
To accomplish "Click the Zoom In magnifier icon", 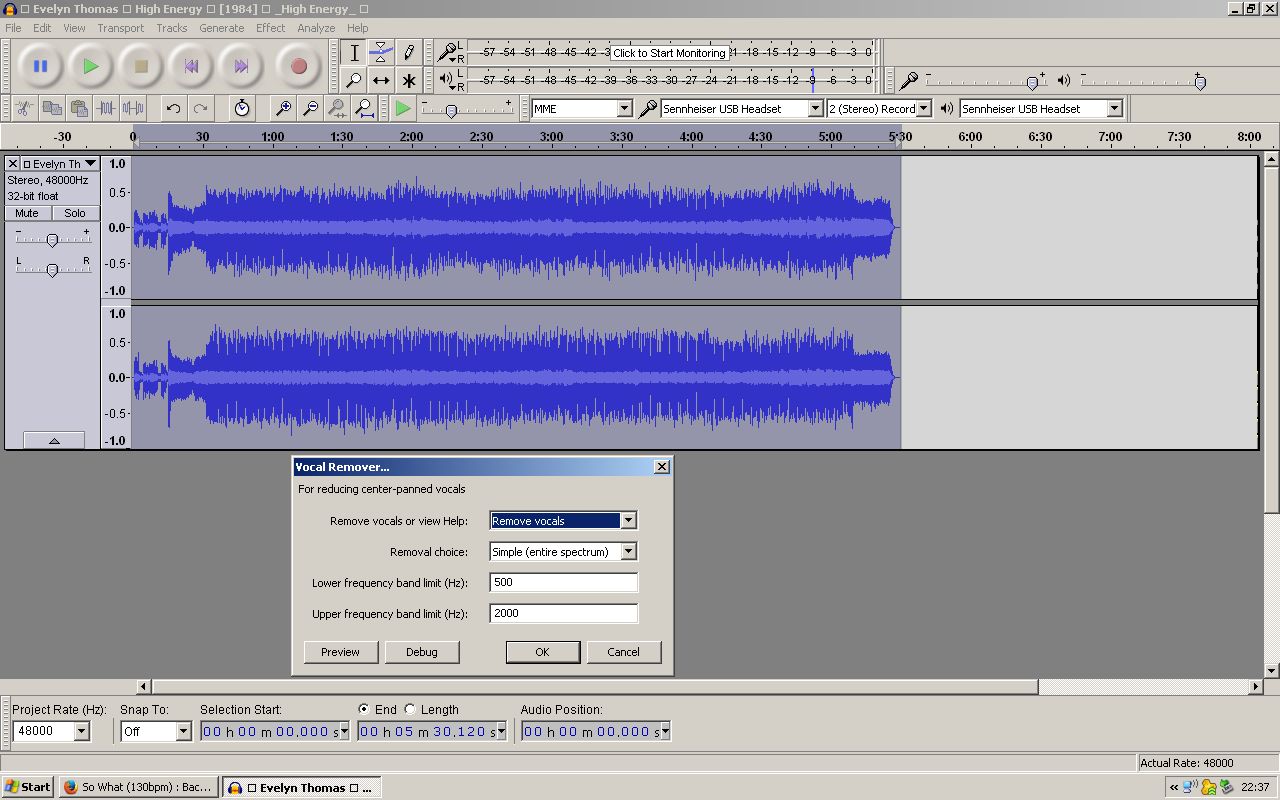I will coord(284,108).
